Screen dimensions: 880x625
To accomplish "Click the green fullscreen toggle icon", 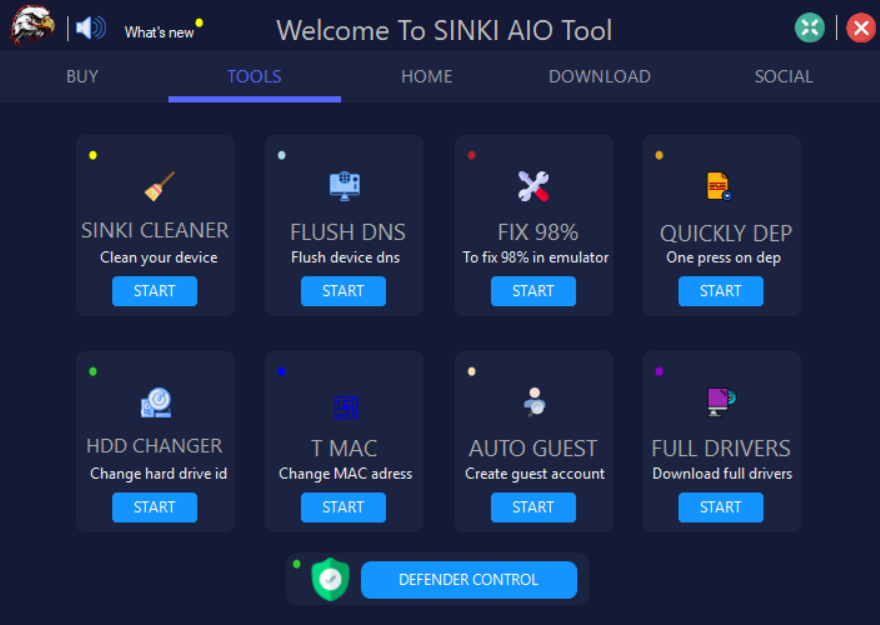I will tap(809, 27).
